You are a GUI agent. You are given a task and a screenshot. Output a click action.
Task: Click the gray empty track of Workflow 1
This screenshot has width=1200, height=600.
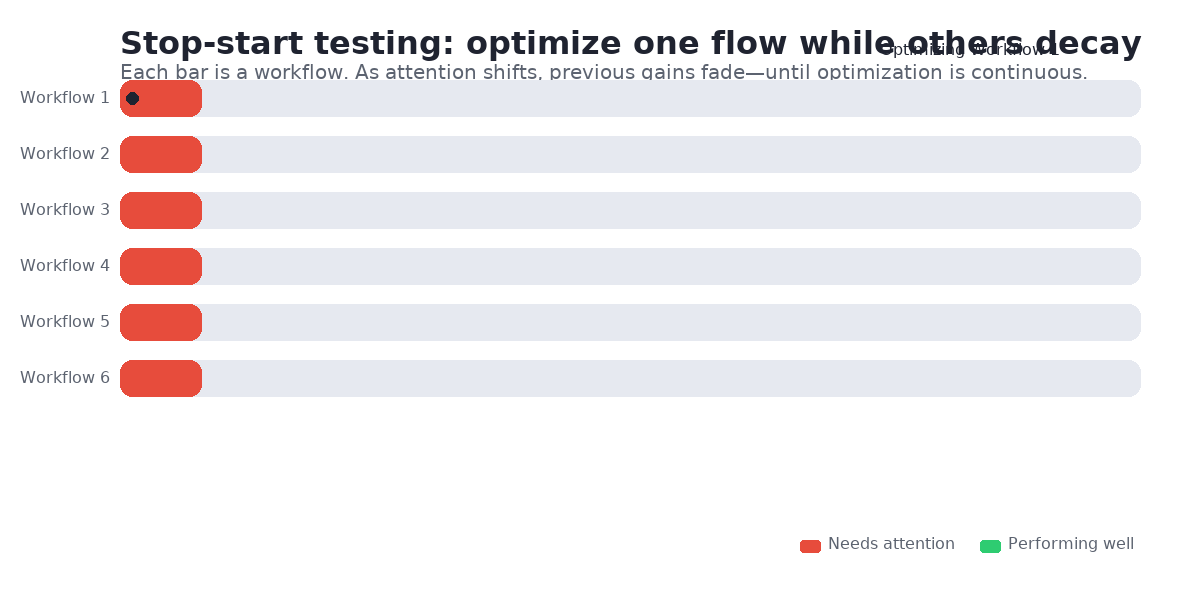[x=670, y=98]
